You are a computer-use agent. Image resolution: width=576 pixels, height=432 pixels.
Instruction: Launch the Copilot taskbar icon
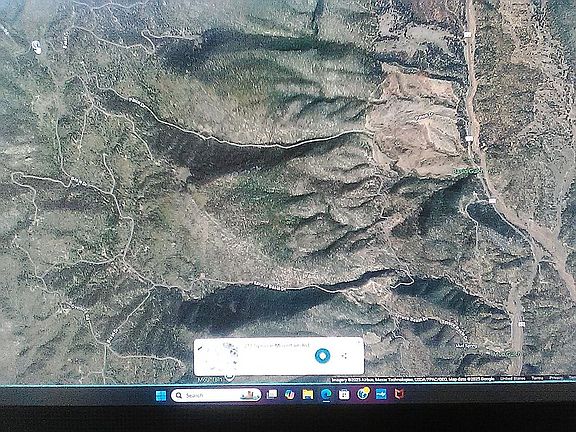coord(290,395)
